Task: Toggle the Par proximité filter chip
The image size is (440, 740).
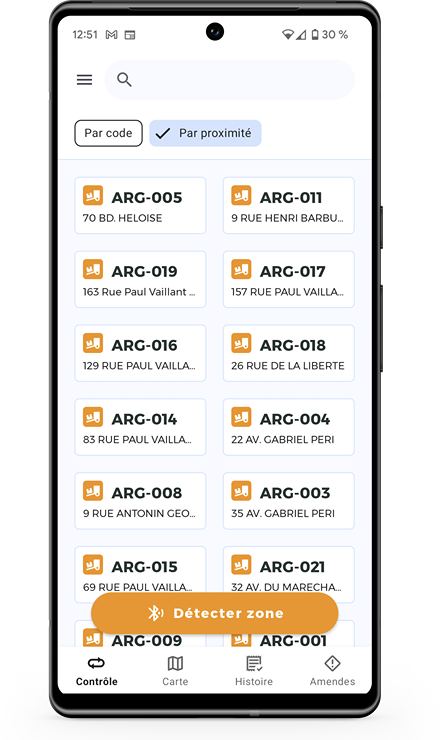Action: click(205, 133)
